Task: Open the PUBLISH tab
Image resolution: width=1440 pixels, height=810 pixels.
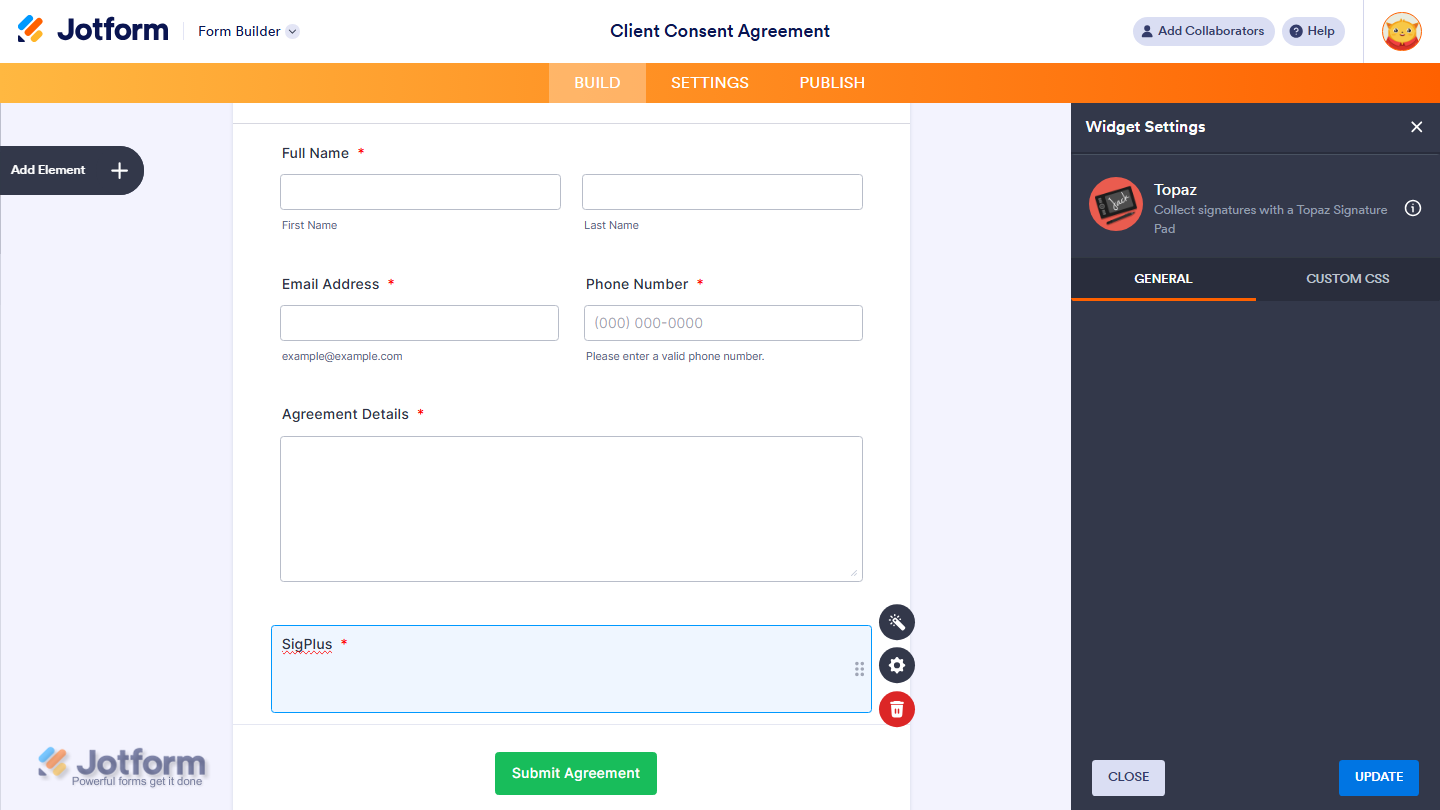Action: pos(831,82)
